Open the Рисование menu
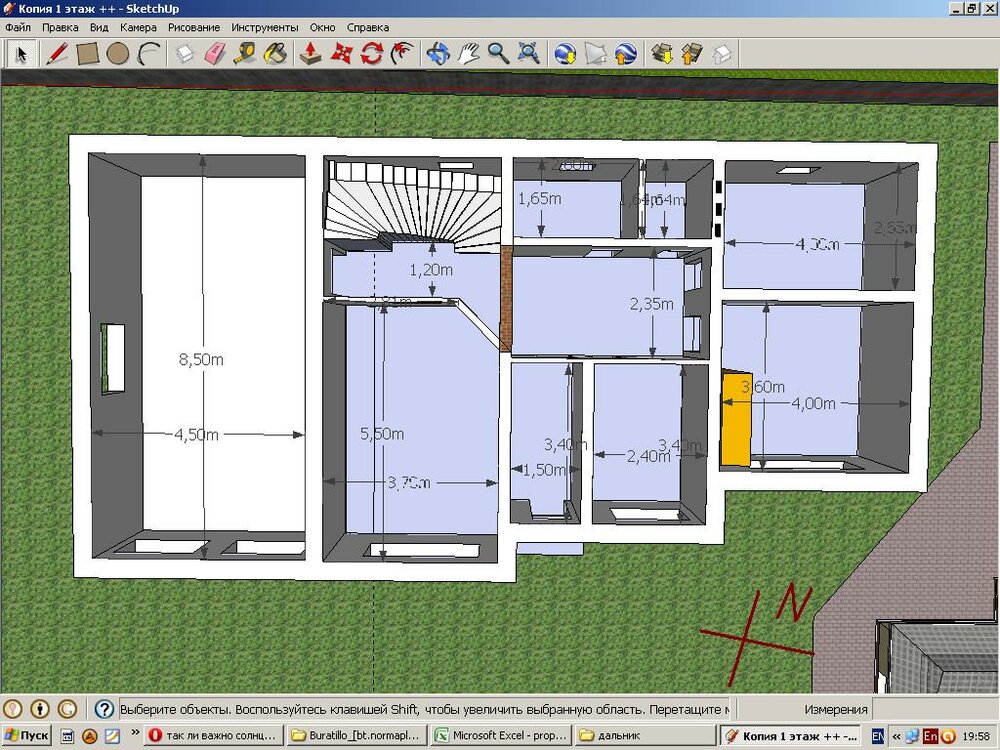 194,28
